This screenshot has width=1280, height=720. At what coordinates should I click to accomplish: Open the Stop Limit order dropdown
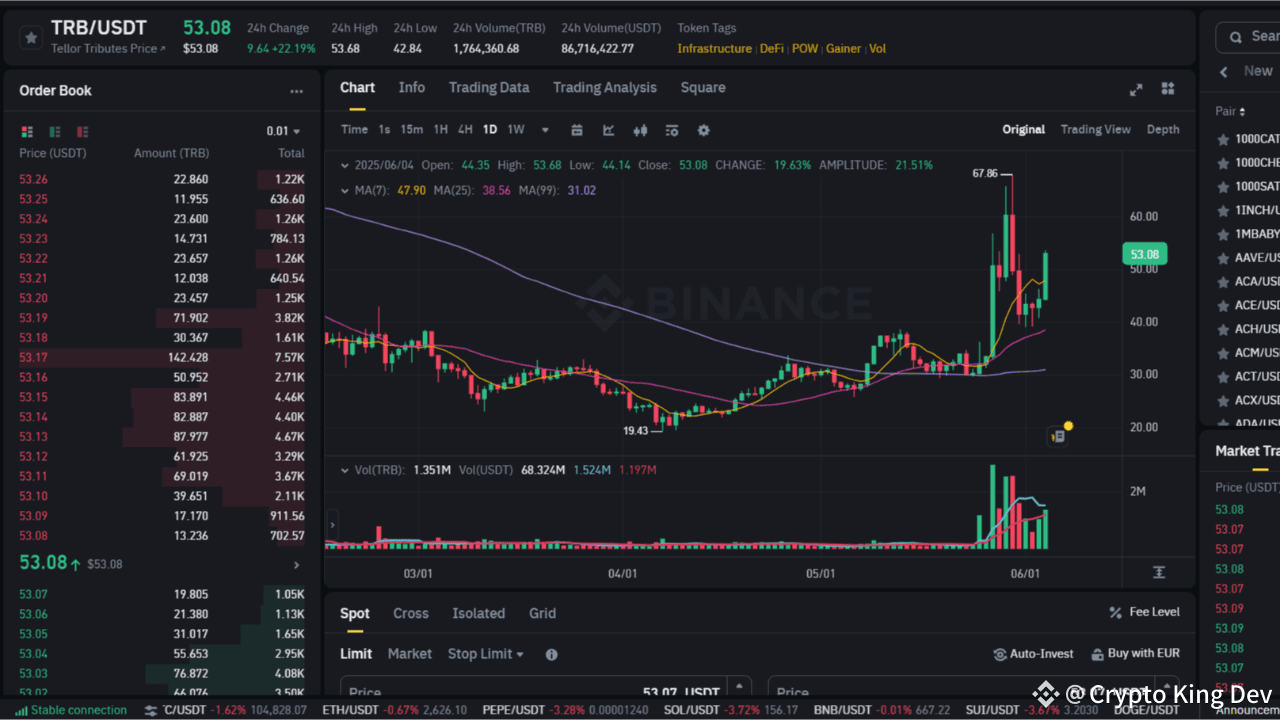(486, 654)
